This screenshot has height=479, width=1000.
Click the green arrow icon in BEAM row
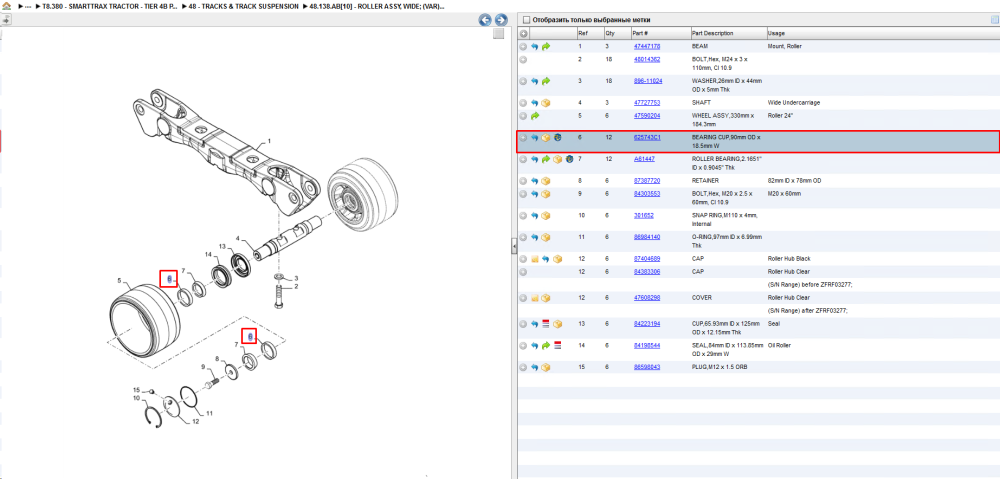tap(546, 47)
